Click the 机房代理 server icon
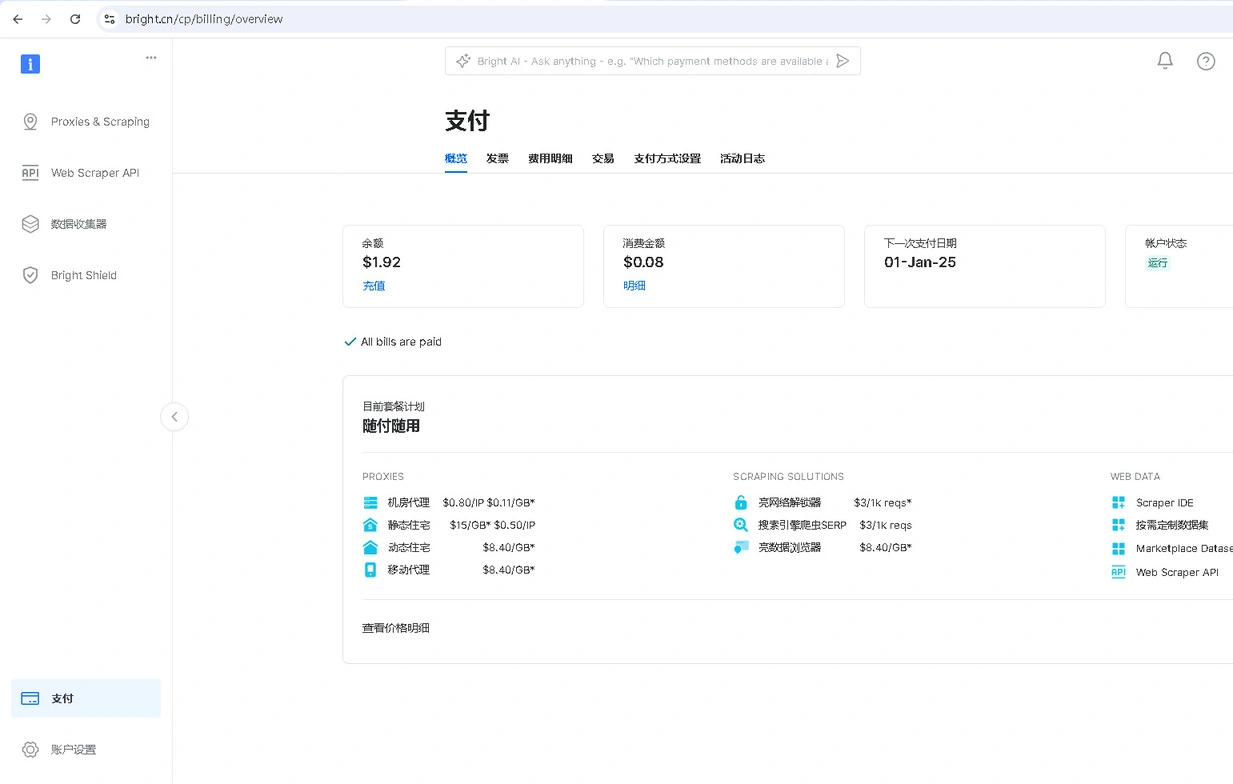Viewport: 1233px width, 784px height. click(x=371, y=502)
